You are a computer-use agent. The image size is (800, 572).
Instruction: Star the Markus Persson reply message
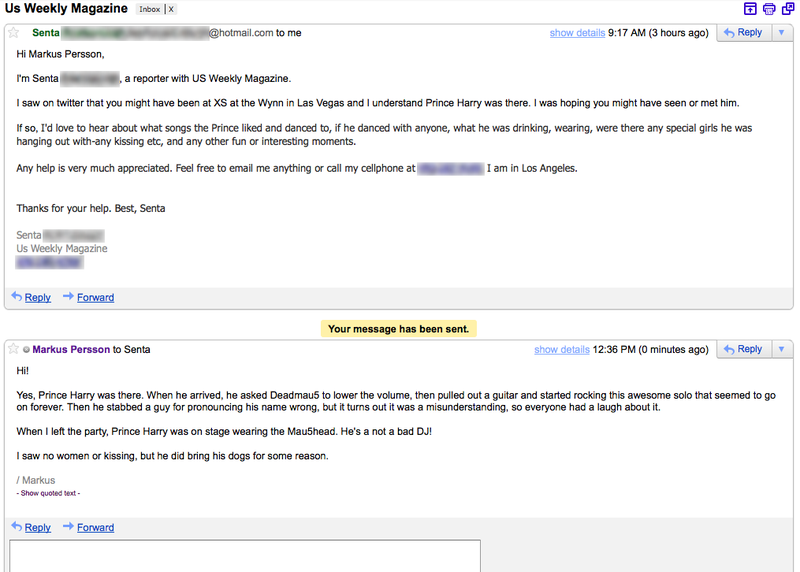14,349
